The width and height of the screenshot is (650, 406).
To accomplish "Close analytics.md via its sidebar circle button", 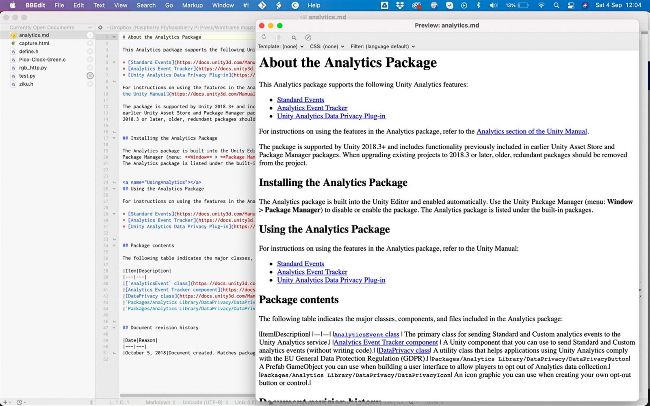I will [89, 35].
